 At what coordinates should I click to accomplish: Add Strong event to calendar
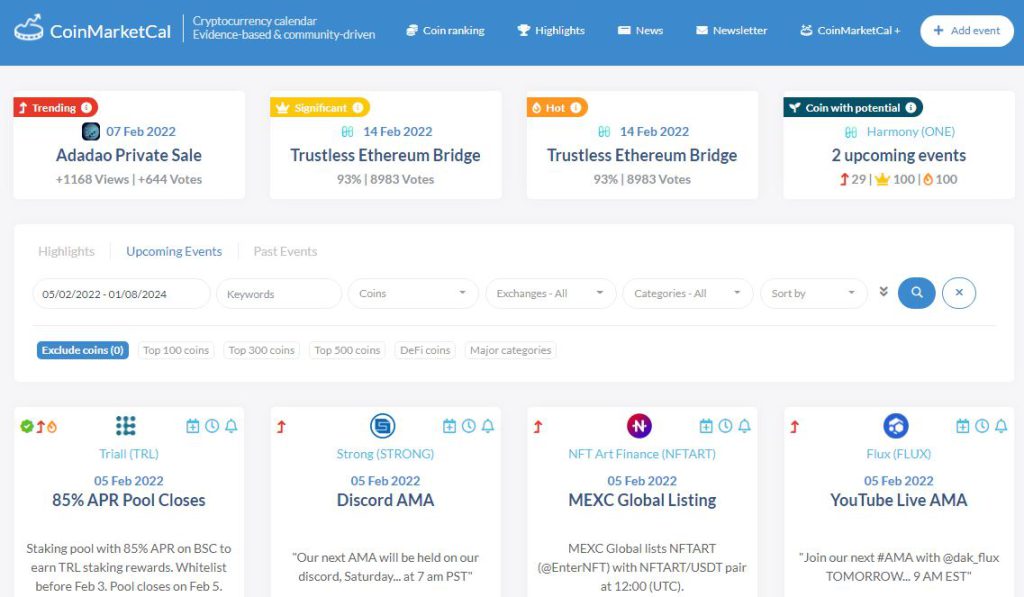(x=449, y=427)
